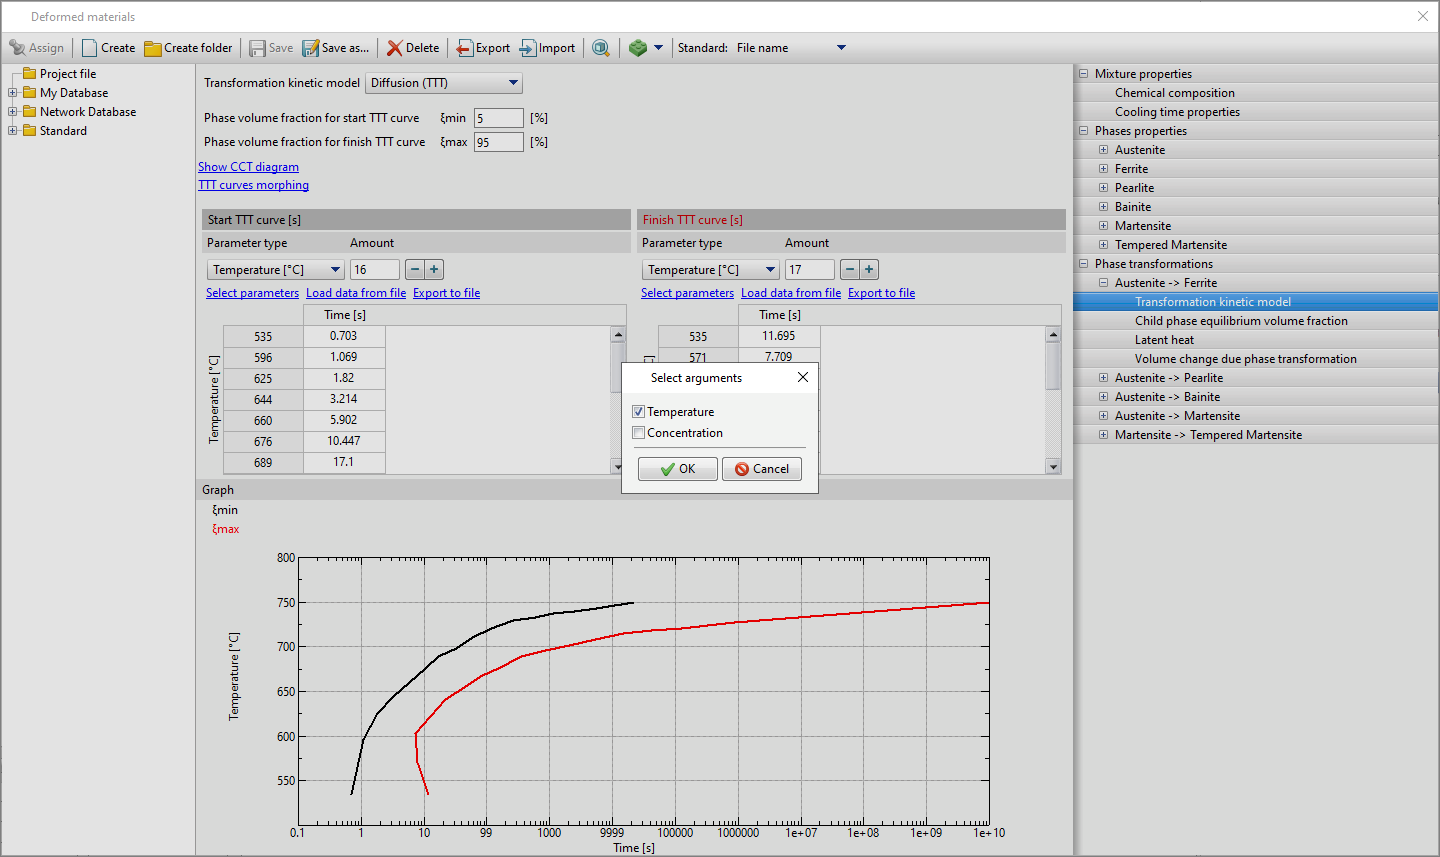Close the Select arguments dialog
The height and width of the screenshot is (857, 1440).
click(802, 378)
